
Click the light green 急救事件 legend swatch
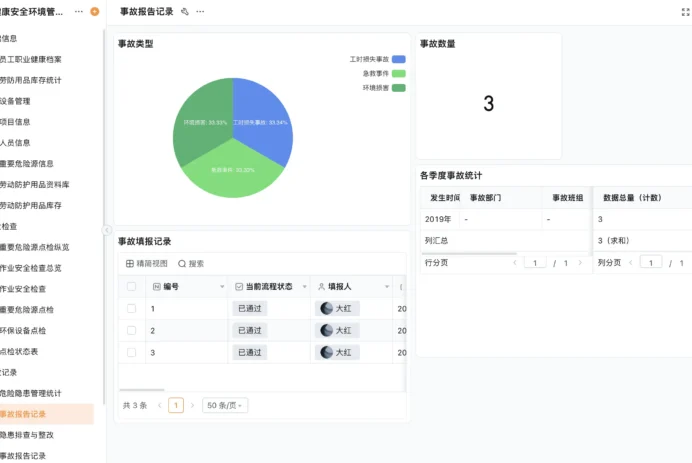pos(399,74)
